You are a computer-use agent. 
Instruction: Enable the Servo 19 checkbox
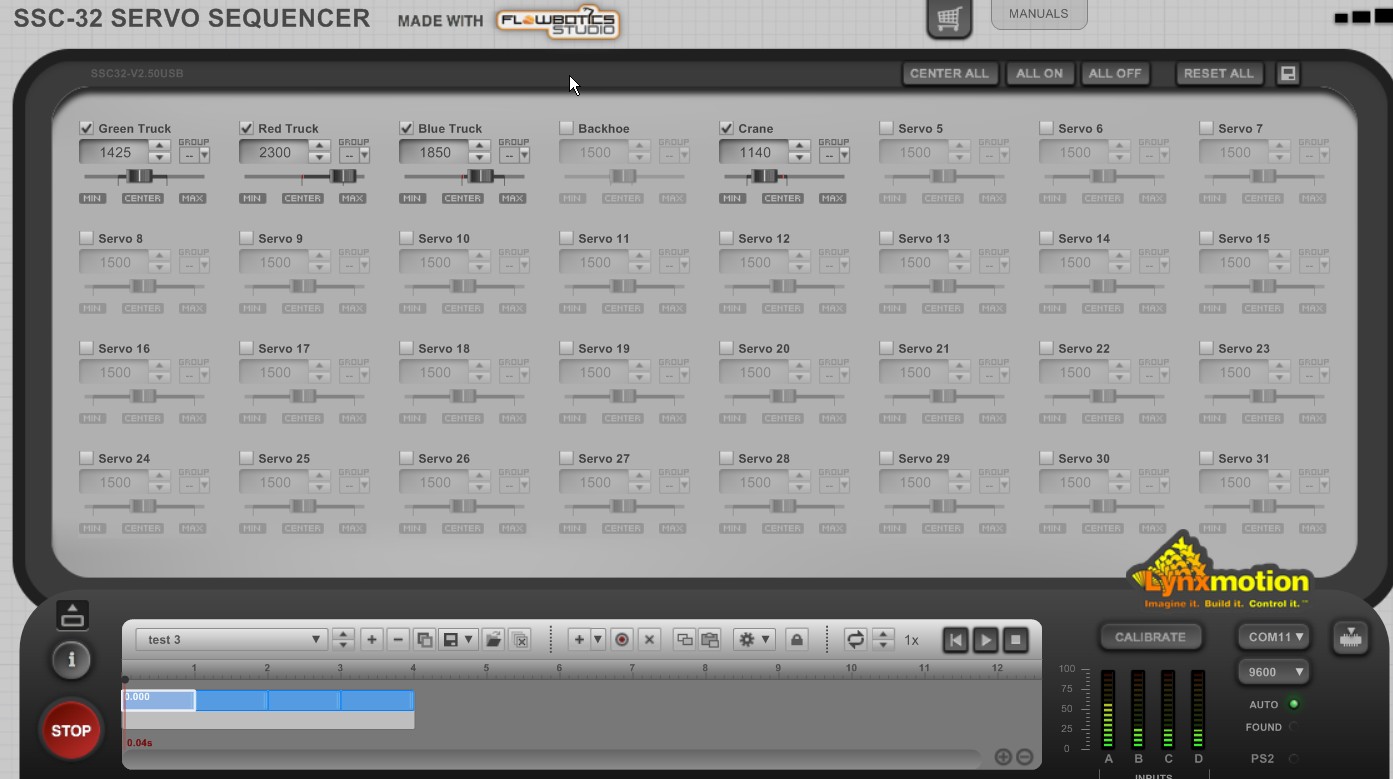click(x=566, y=347)
